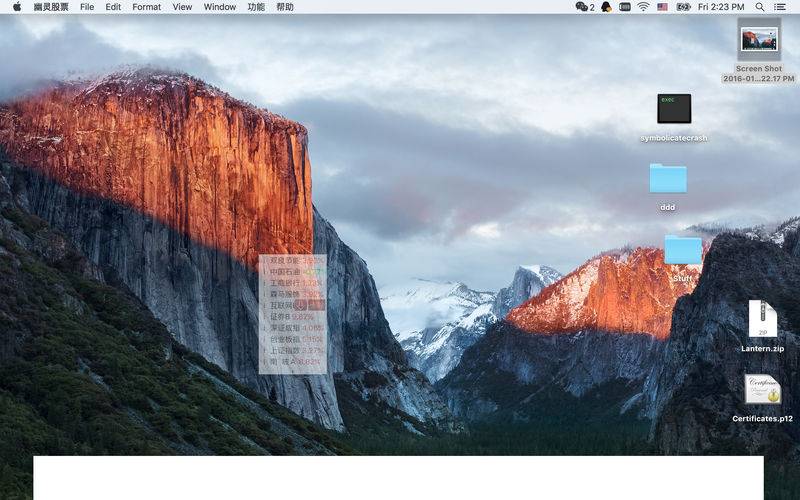Image resolution: width=800 pixels, height=500 pixels.
Task: Open the 功能 menu
Action: point(256,7)
